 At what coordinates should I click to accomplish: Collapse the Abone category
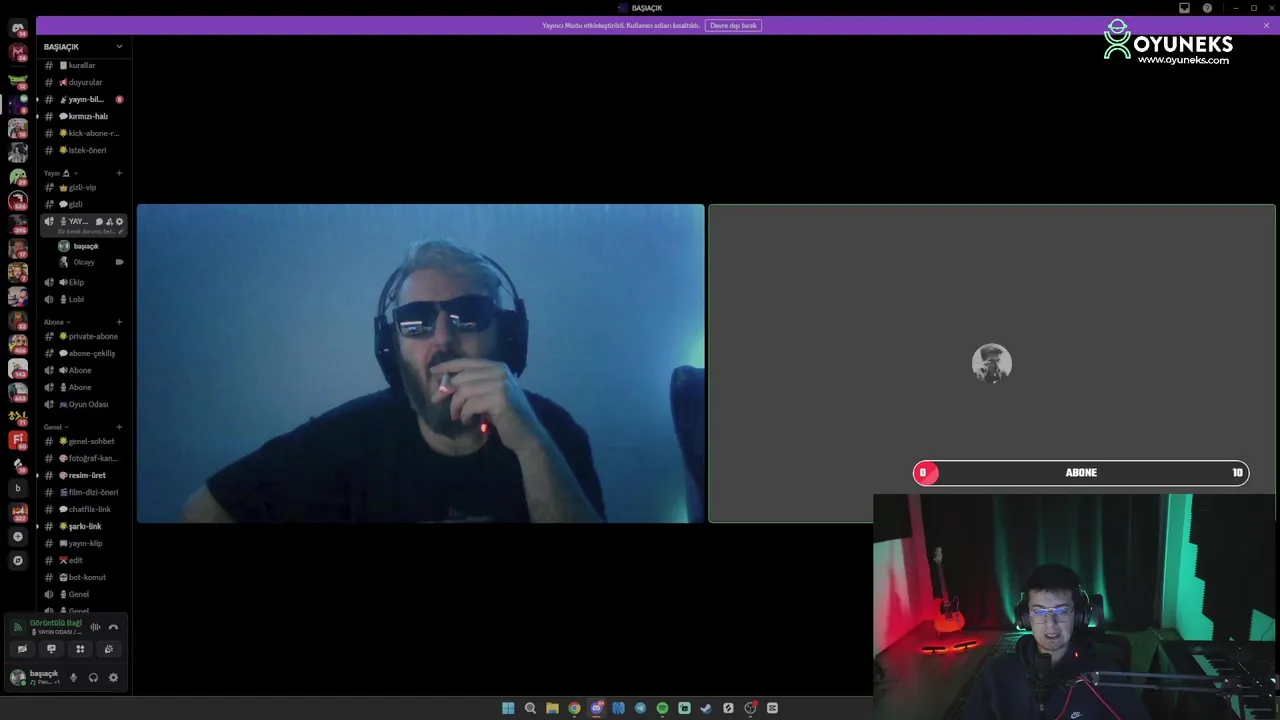click(x=57, y=322)
